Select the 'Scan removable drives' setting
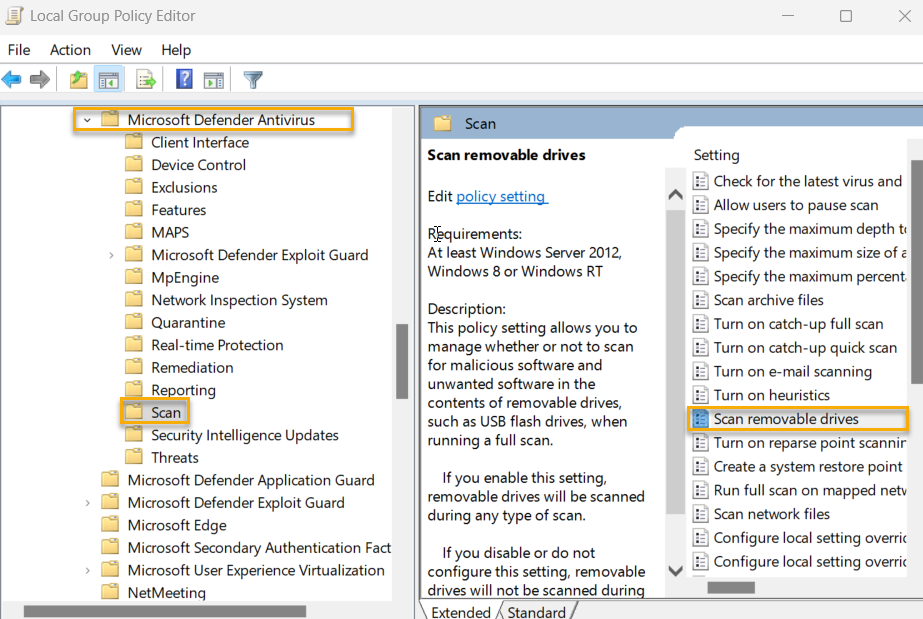The height and width of the screenshot is (619, 923). (786, 419)
